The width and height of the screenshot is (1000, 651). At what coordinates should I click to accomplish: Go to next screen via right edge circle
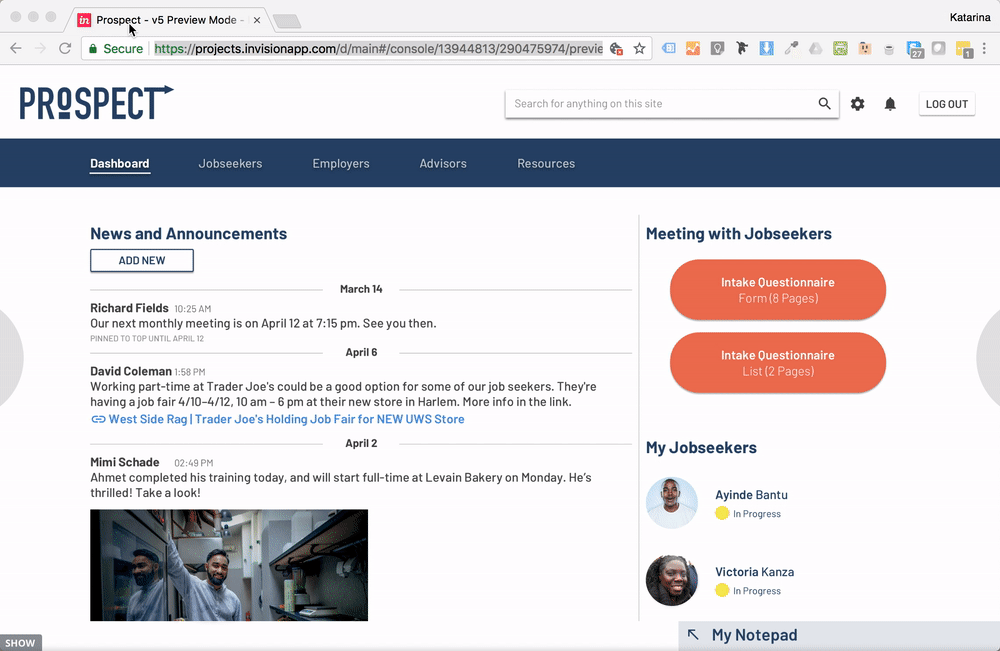[x=989, y=357]
